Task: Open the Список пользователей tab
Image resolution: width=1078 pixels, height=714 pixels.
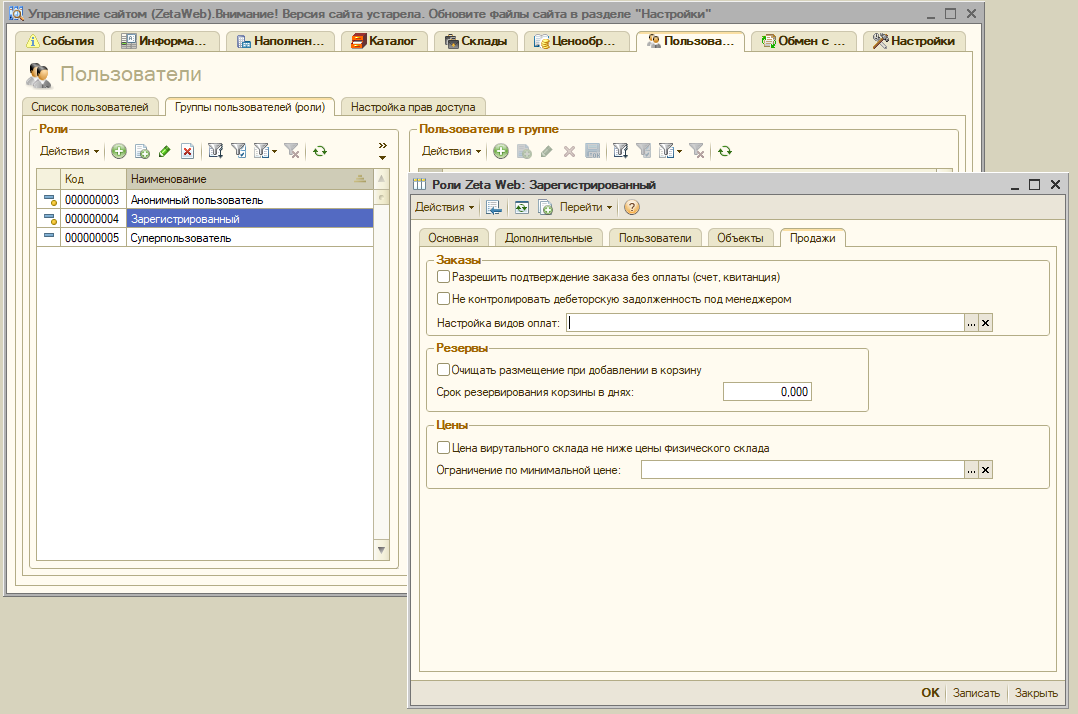Action: tap(90, 107)
